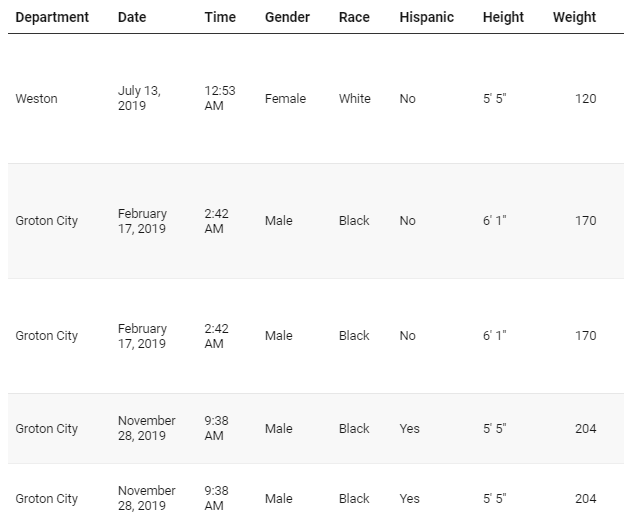Click the last row's 204 weight value
624x531 pixels.
point(585,499)
